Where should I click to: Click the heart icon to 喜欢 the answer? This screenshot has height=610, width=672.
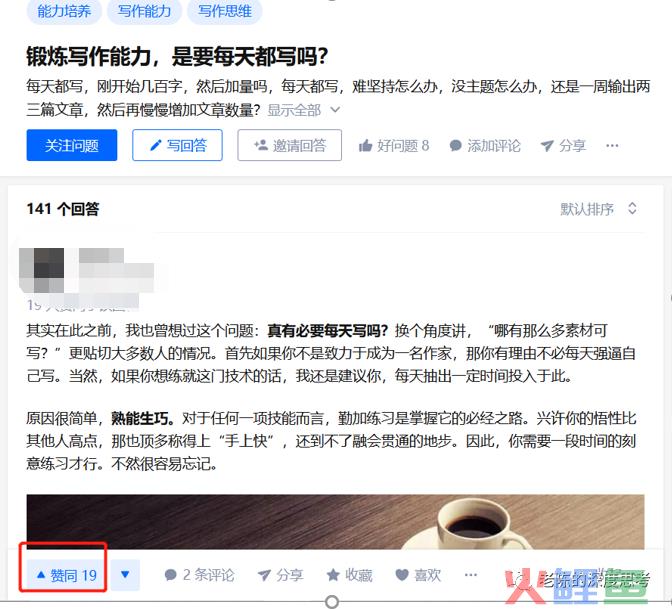(402, 574)
